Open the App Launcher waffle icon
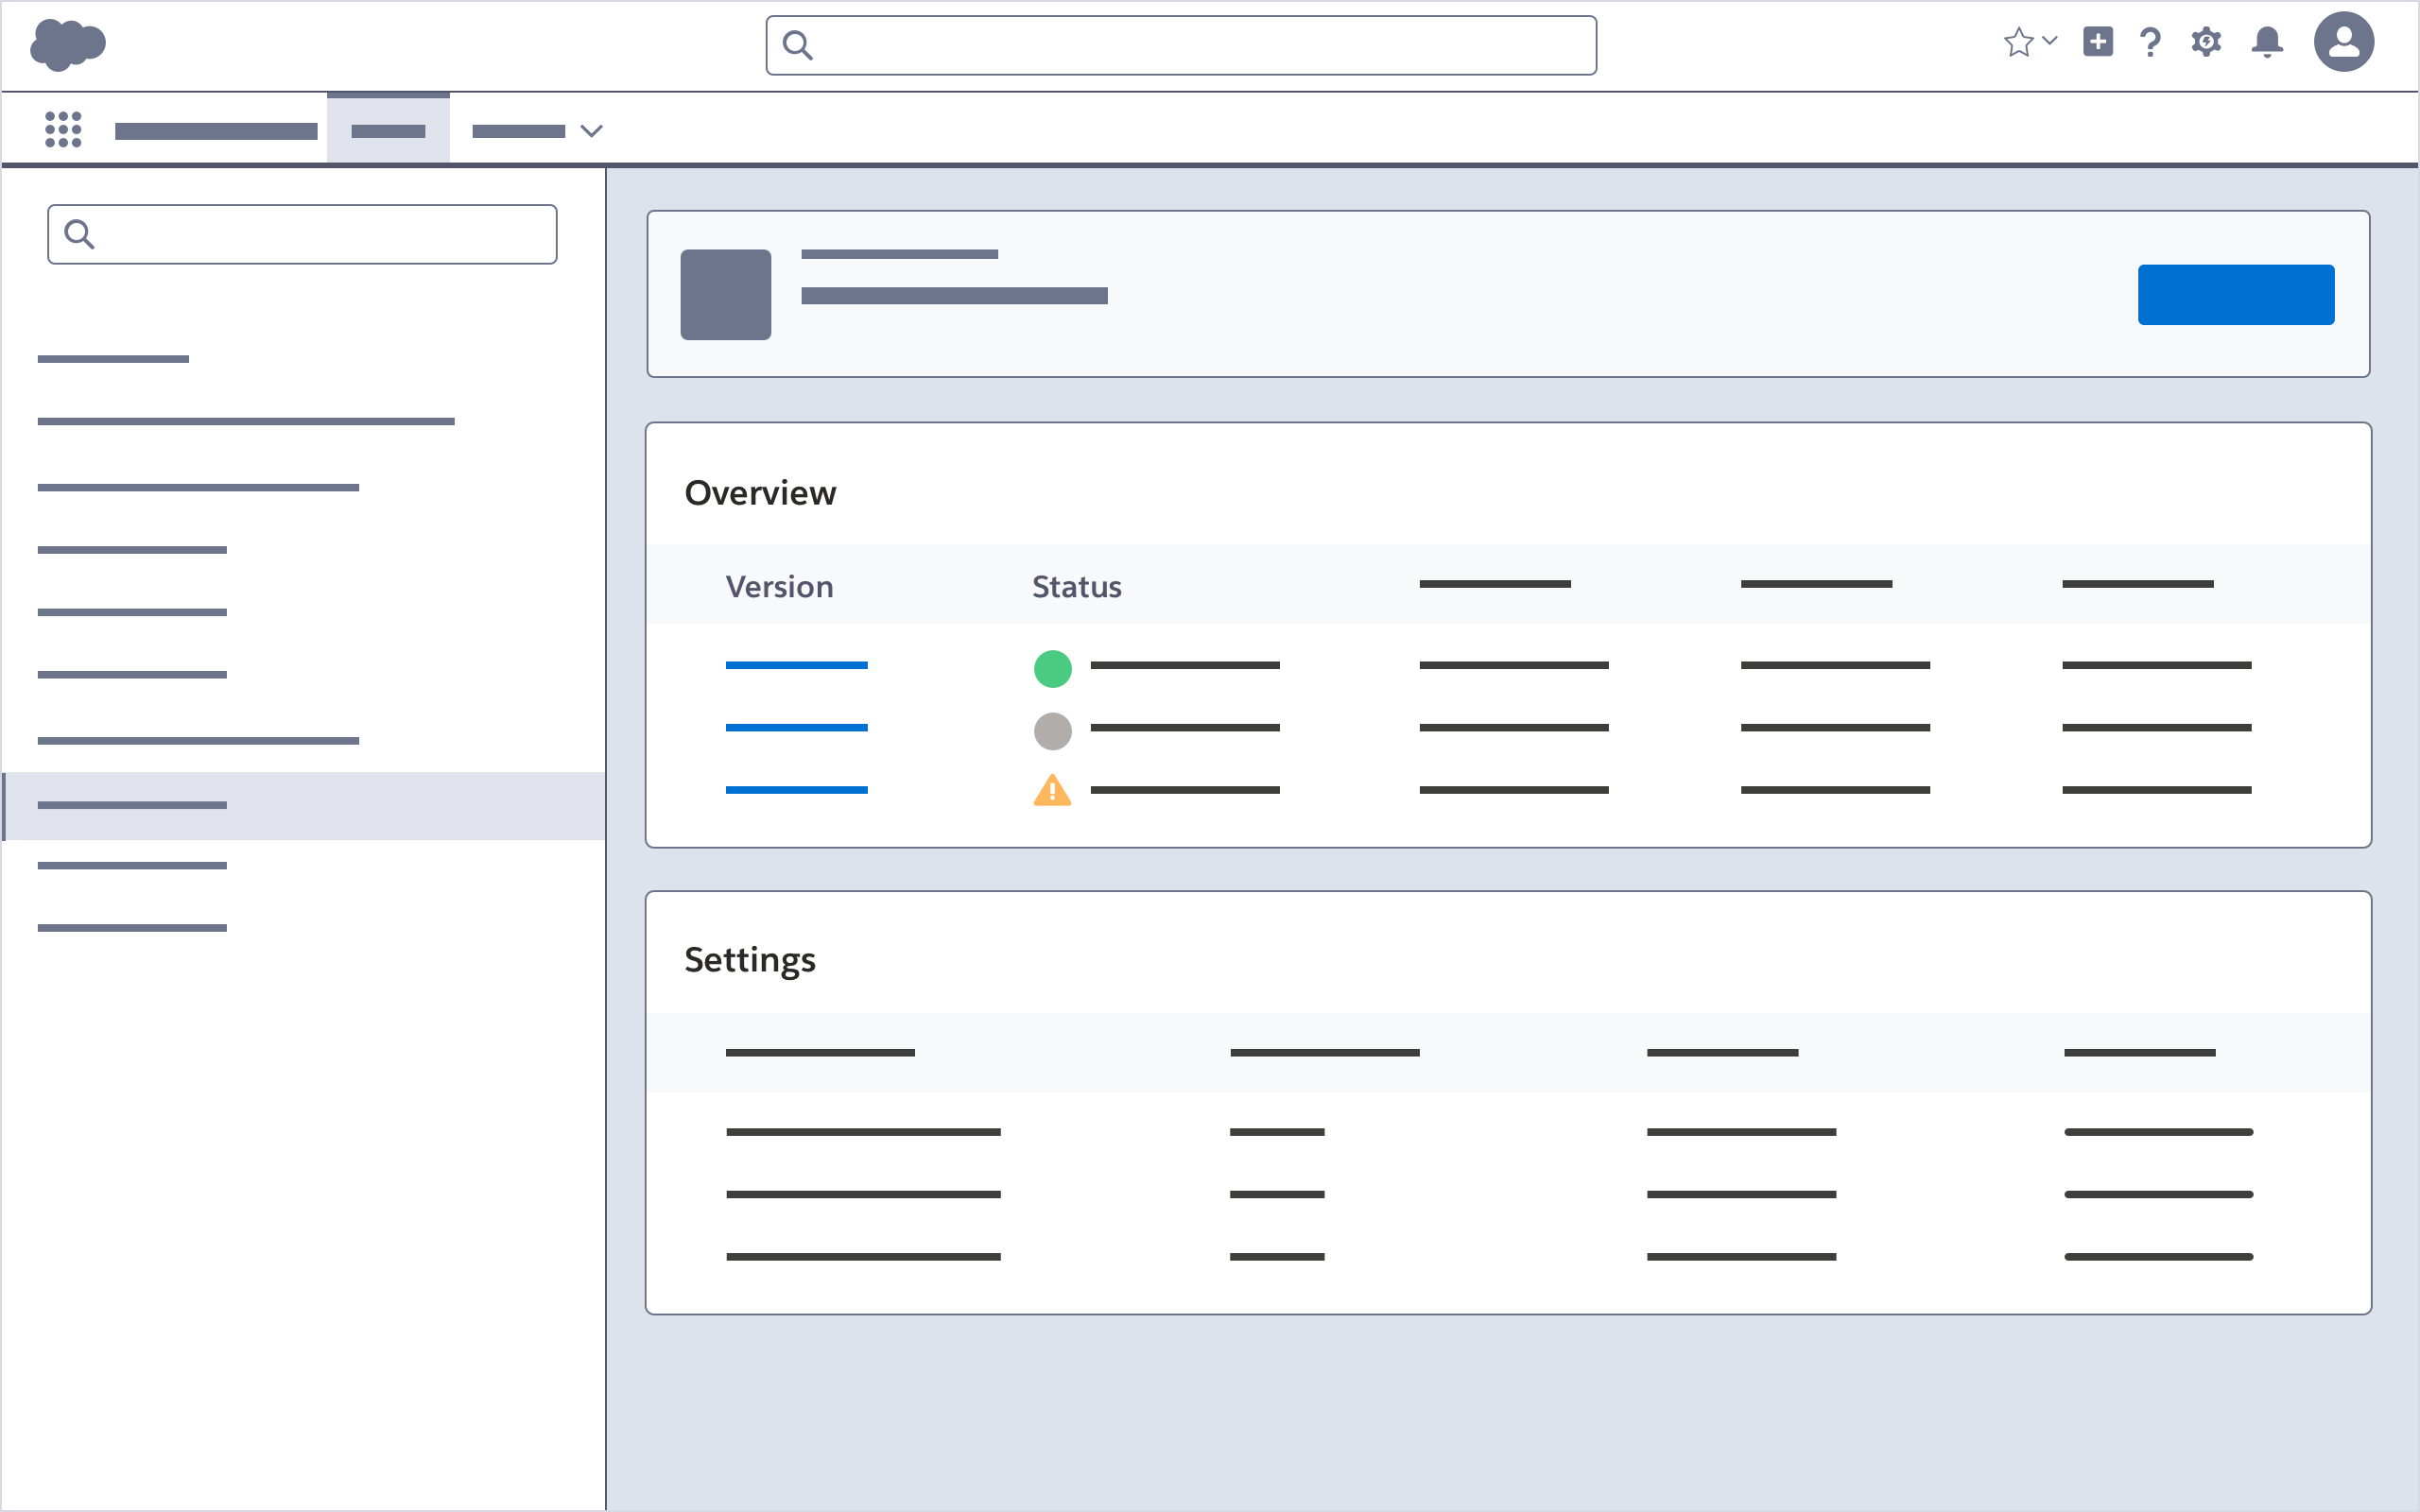The width and height of the screenshot is (2420, 1512). [x=63, y=128]
